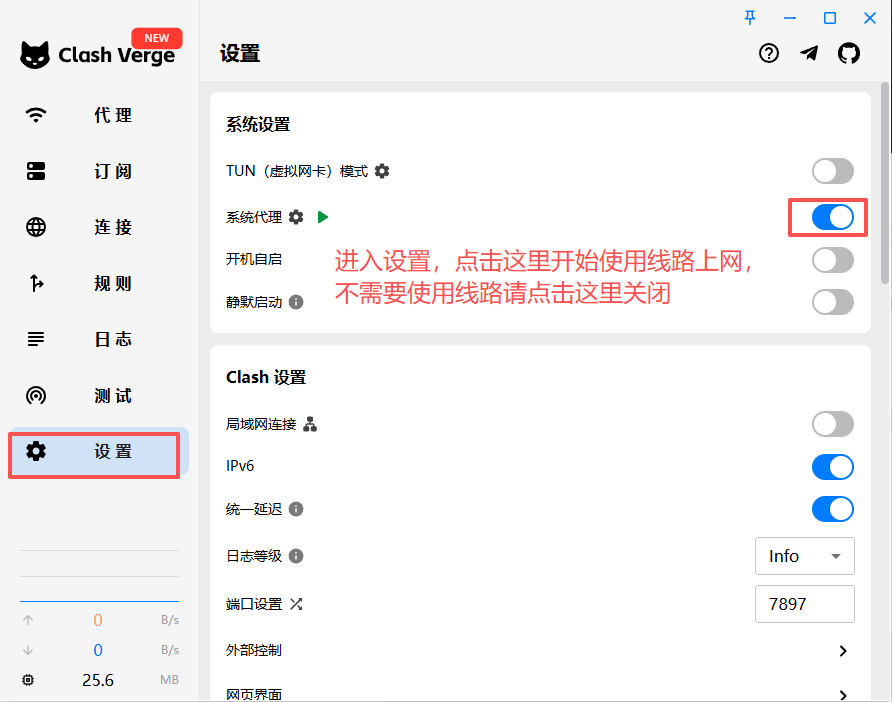Click the port number field showing 7897

pyautogui.click(x=804, y=604)
